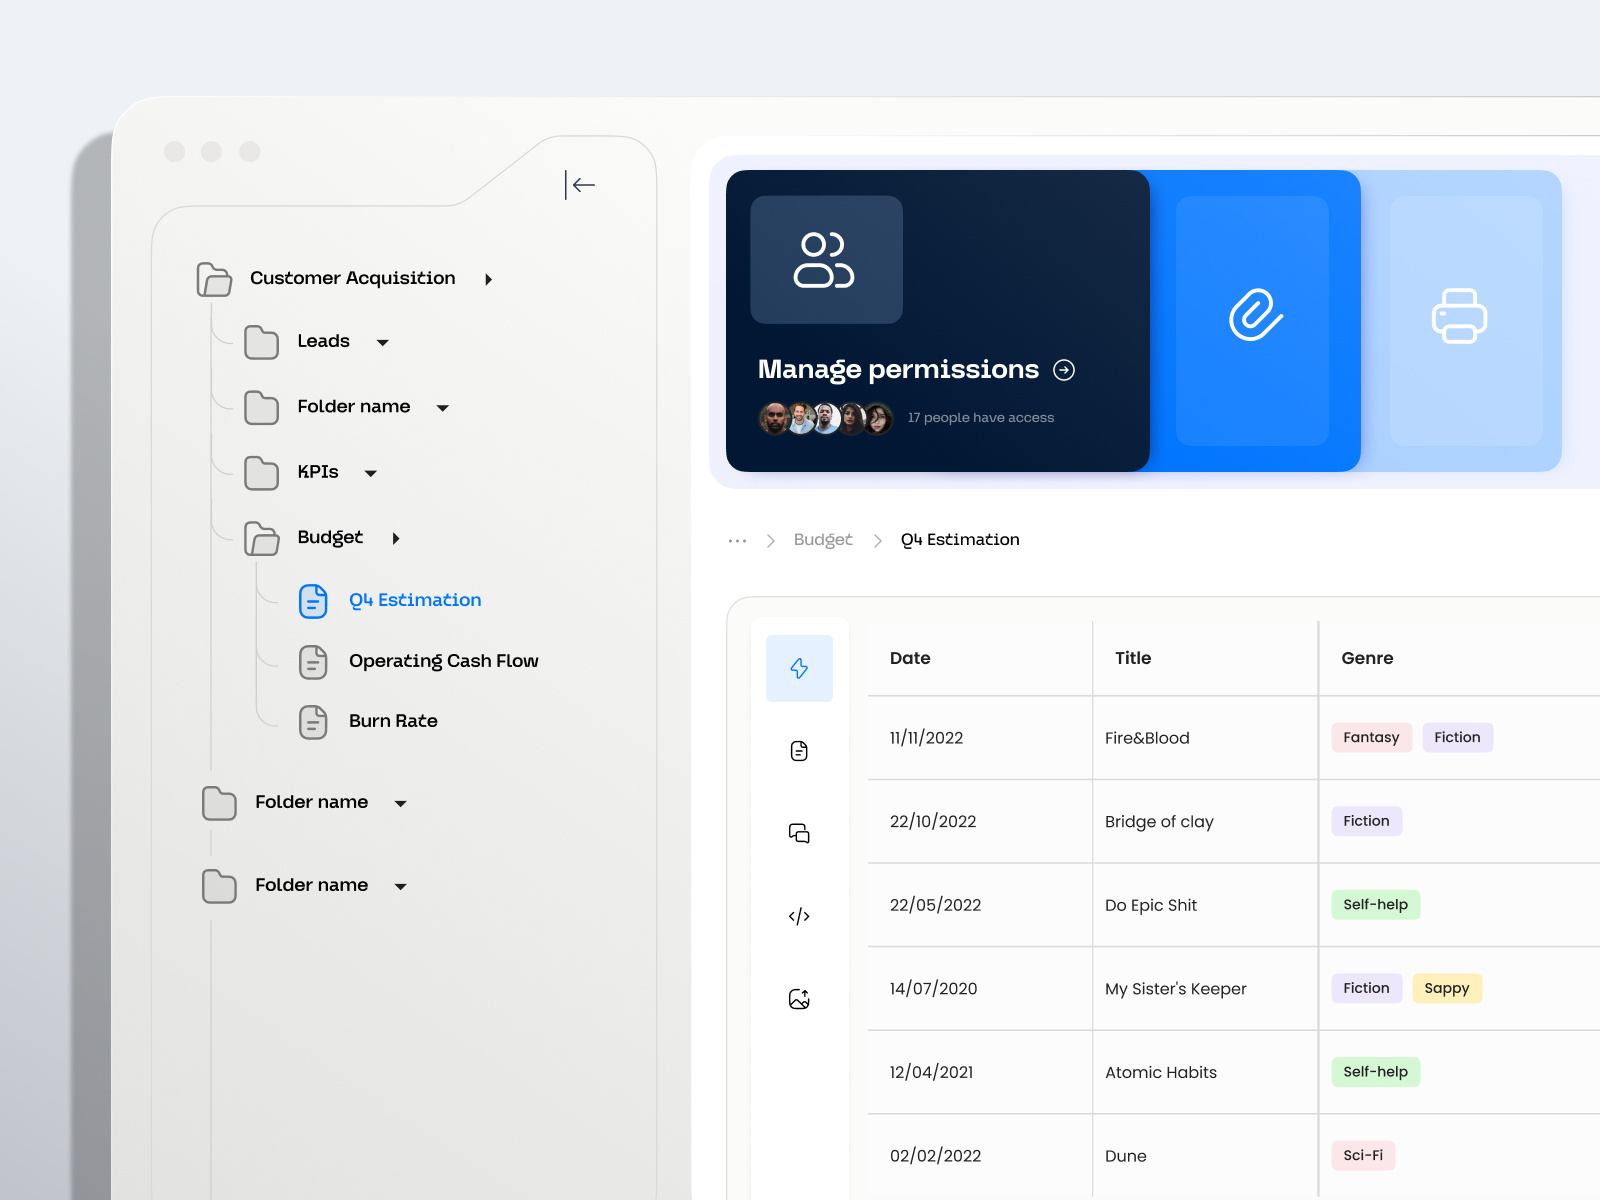The height and width of the screenshot is (1200, 1600).
Task: Select Operating Cash Flow document
Action: (443, 661)
